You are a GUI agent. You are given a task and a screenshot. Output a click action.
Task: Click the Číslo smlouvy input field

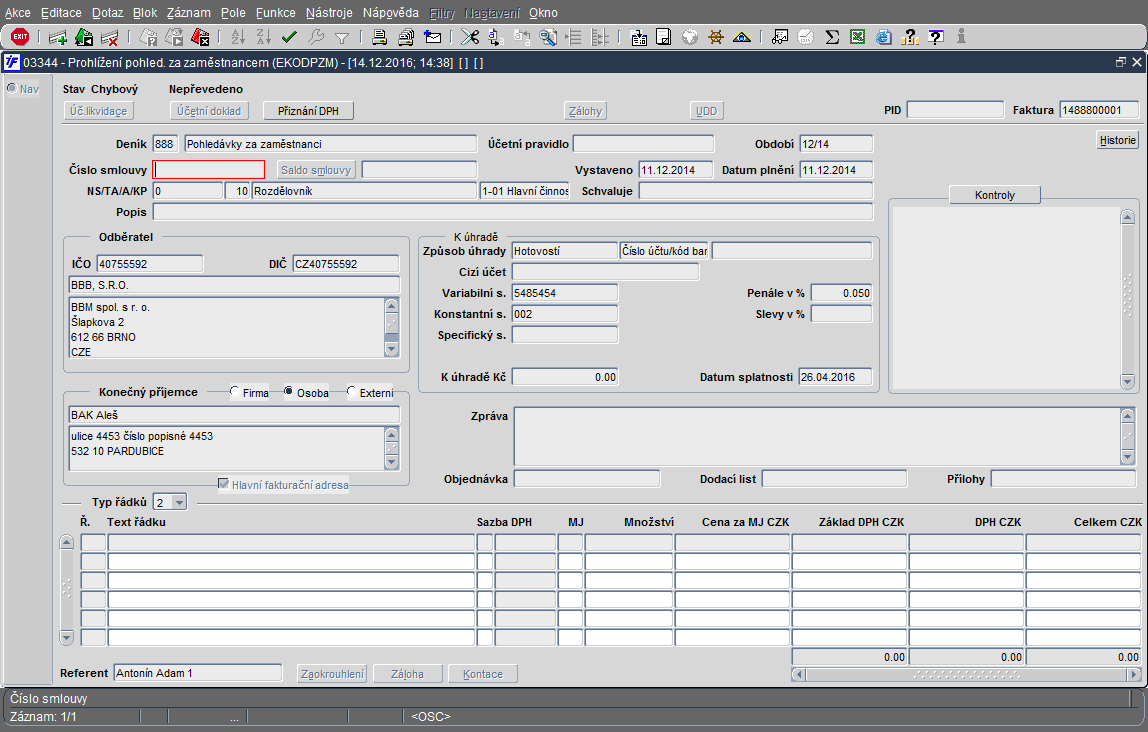tap(209, 170)
